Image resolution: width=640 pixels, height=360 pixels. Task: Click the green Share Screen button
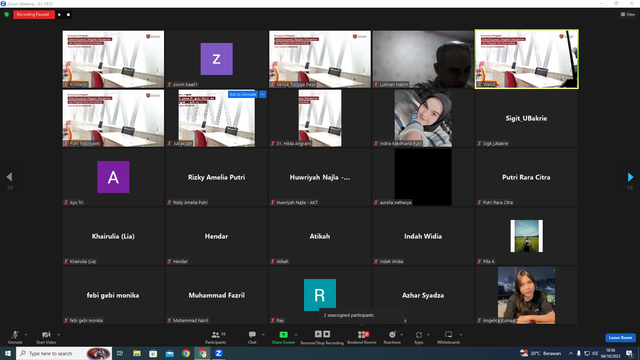(283, 337)
